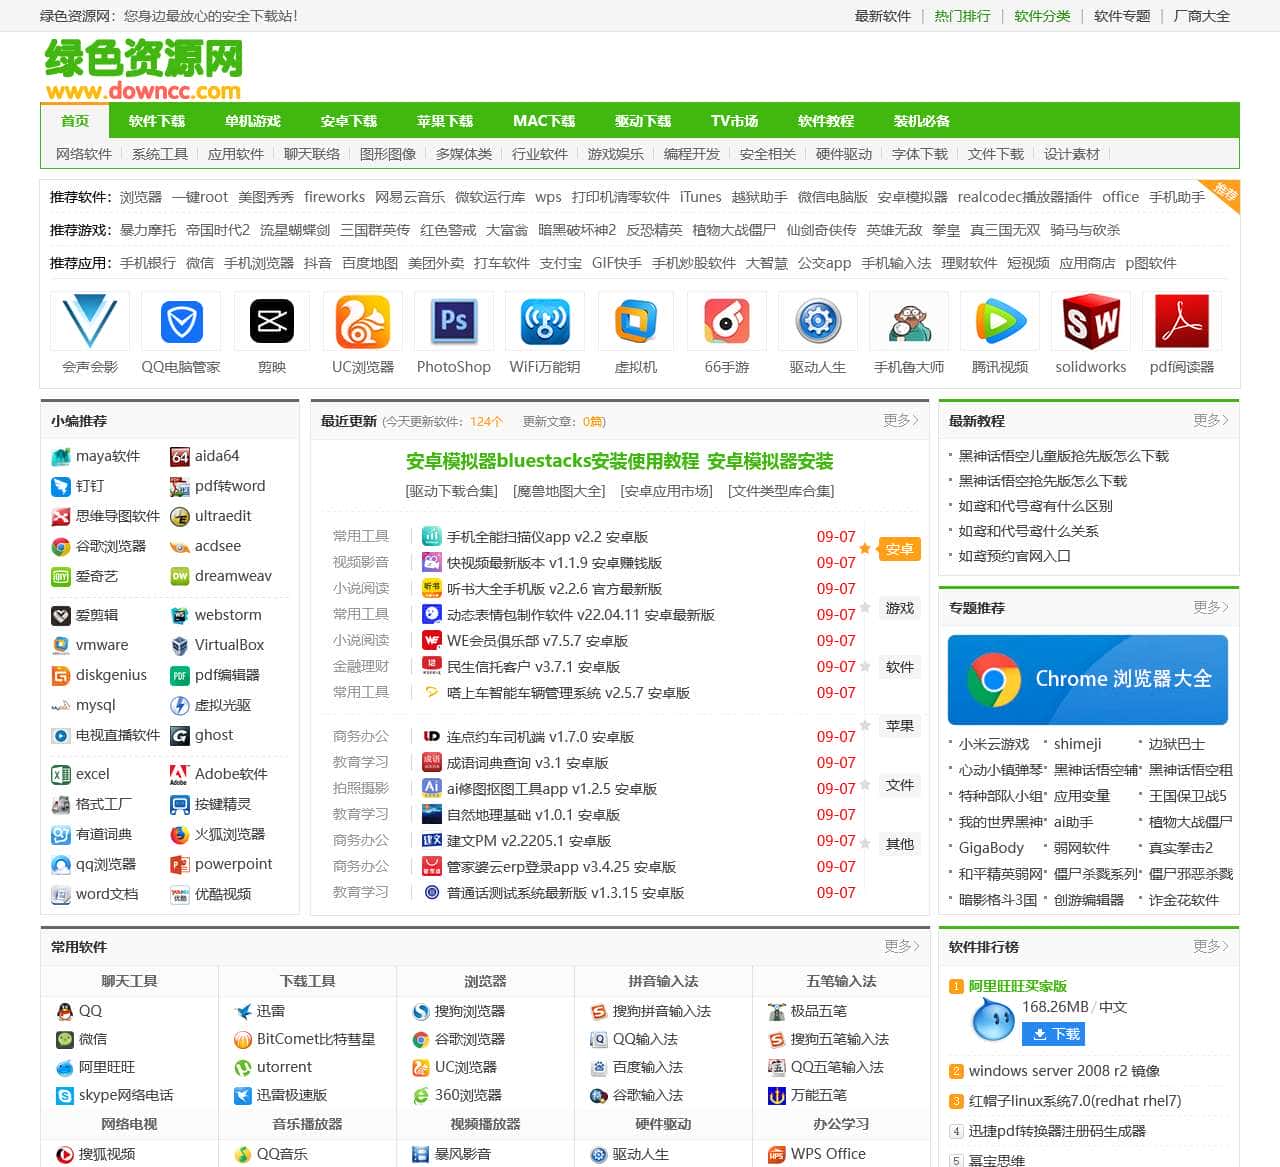
Task: Expand 更多 in 最新教程 header
Action: [1211, 420]
